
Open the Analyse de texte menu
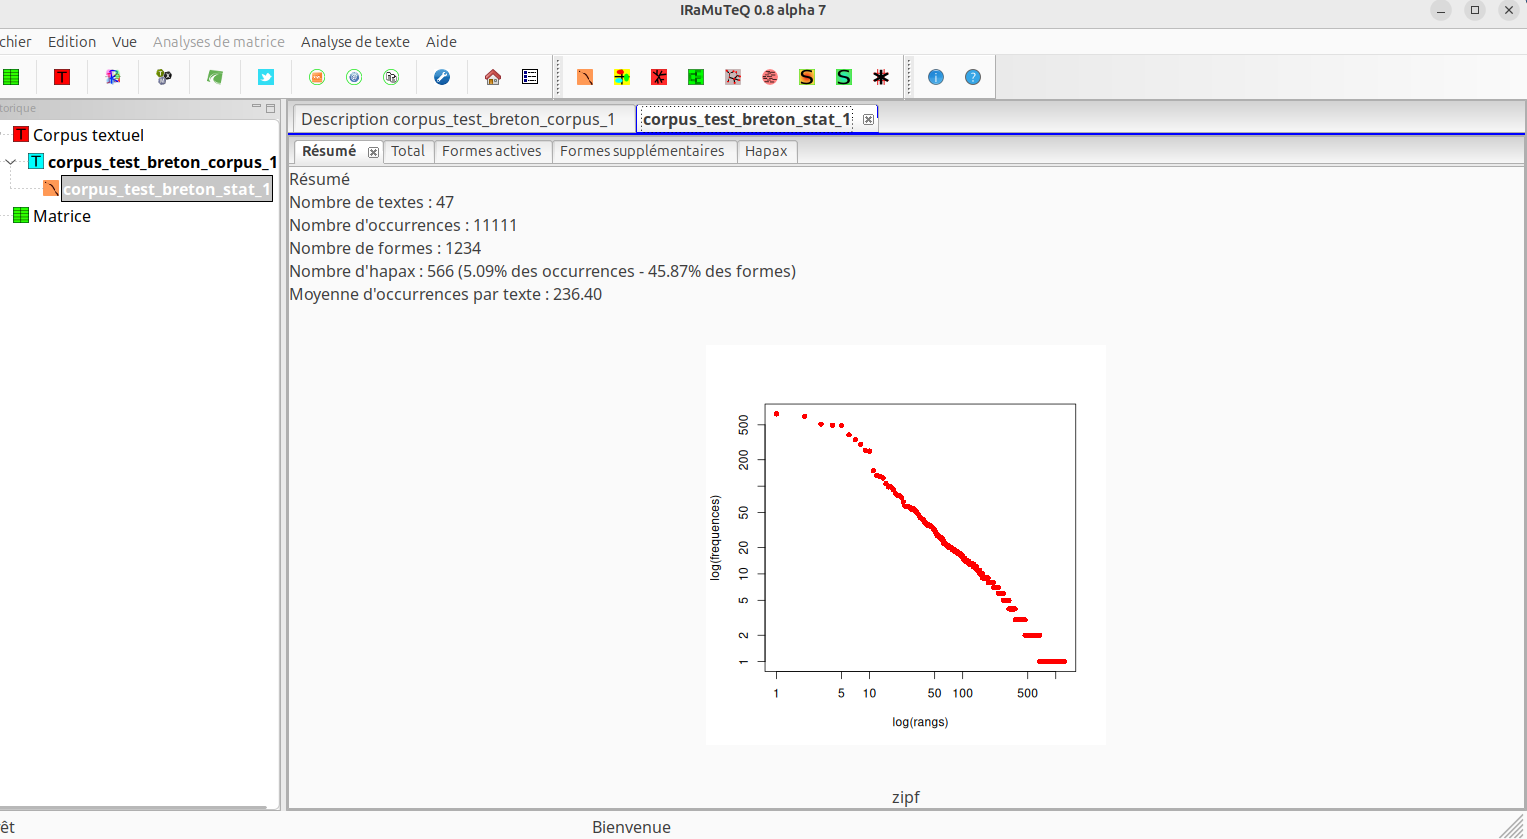355,42
